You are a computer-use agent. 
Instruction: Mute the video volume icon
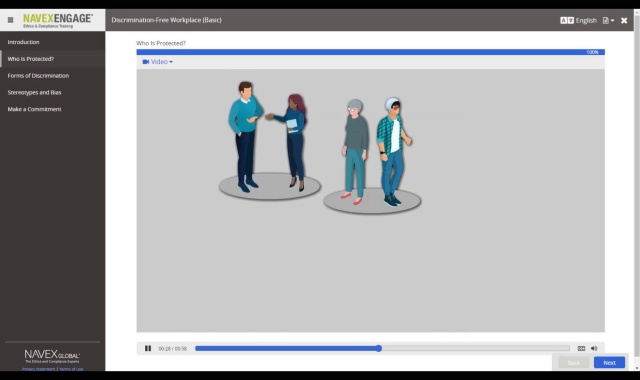coord(594,348)
